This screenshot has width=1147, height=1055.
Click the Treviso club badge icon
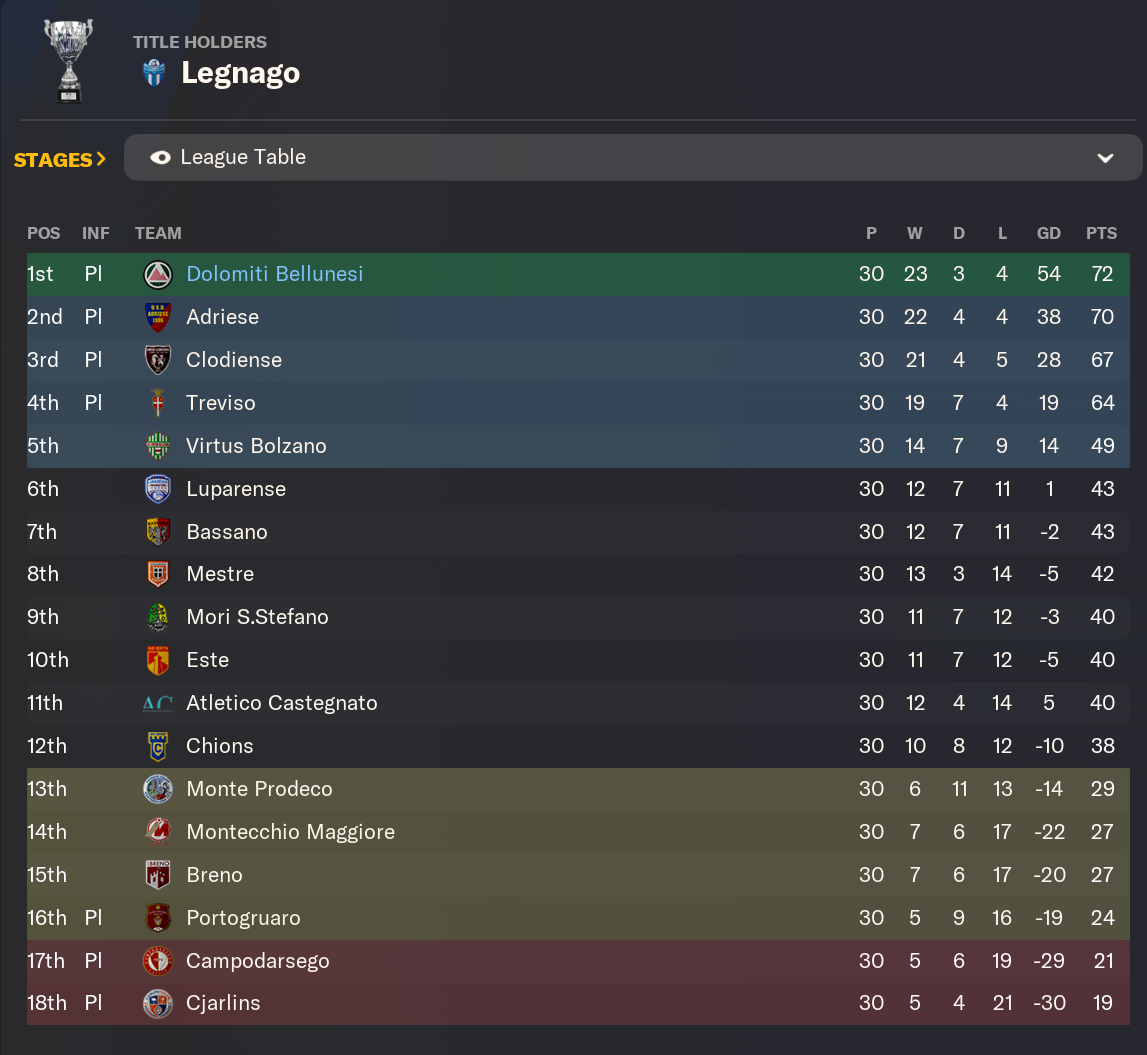(x=157, y=403)
